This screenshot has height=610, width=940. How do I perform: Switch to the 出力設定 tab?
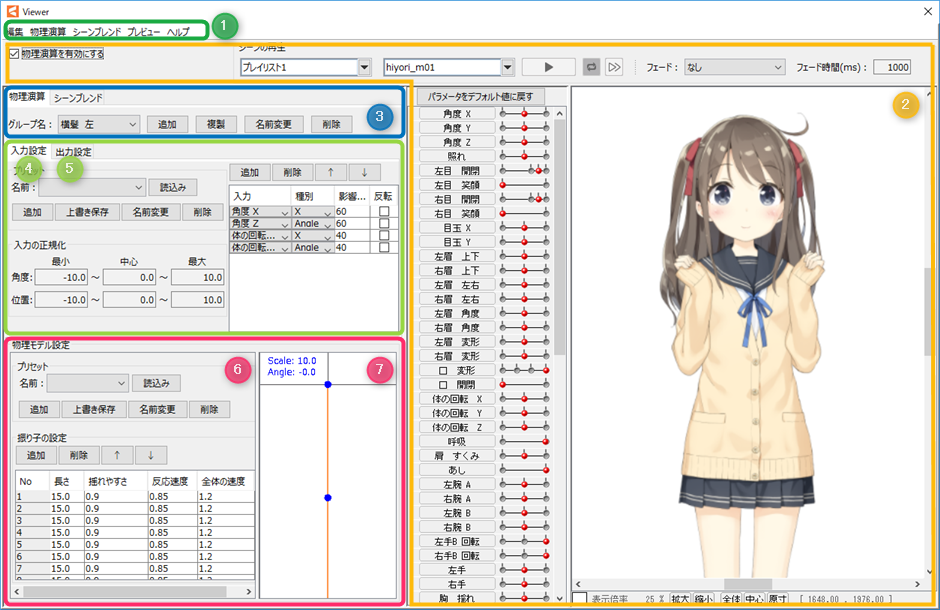73,152
